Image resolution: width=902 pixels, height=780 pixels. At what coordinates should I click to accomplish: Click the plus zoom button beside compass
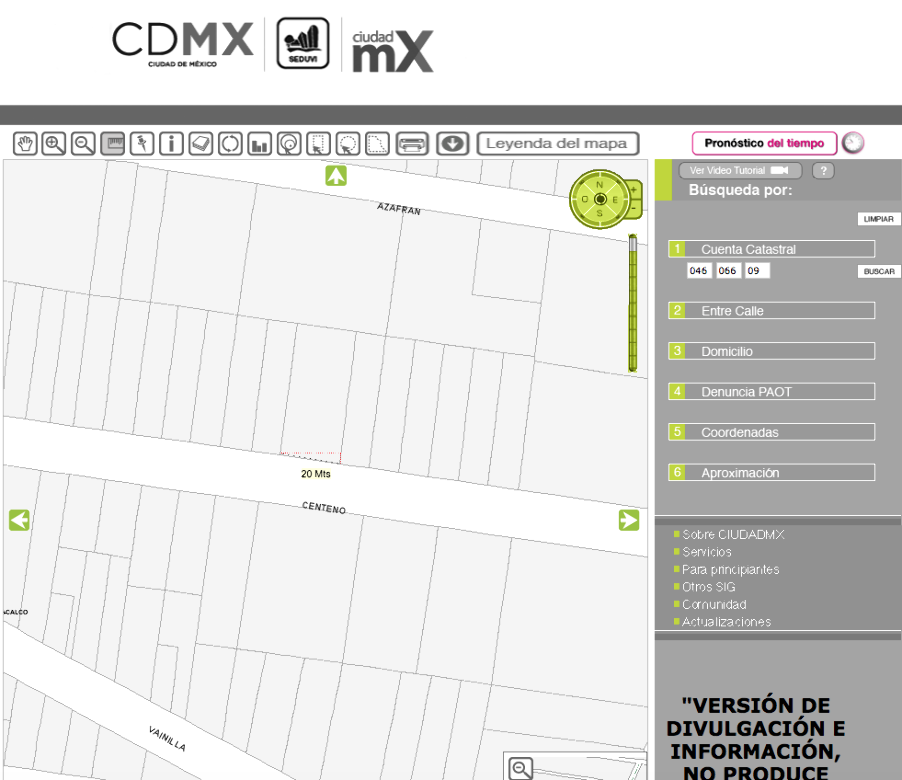(x=634, y=189)
